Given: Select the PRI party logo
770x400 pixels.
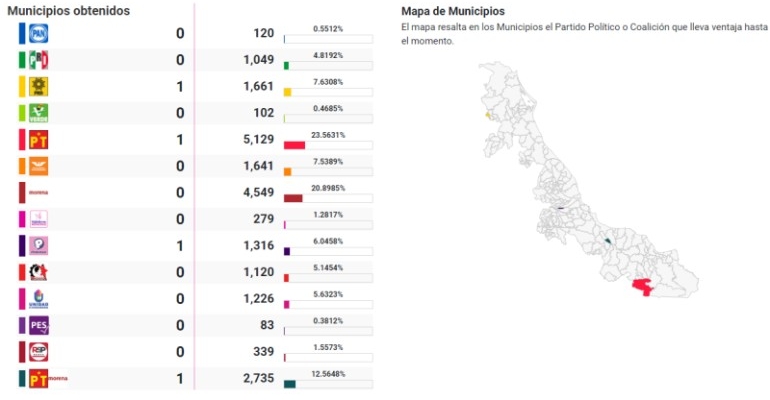Looking at the screenshot, I should tap(38, 60).
